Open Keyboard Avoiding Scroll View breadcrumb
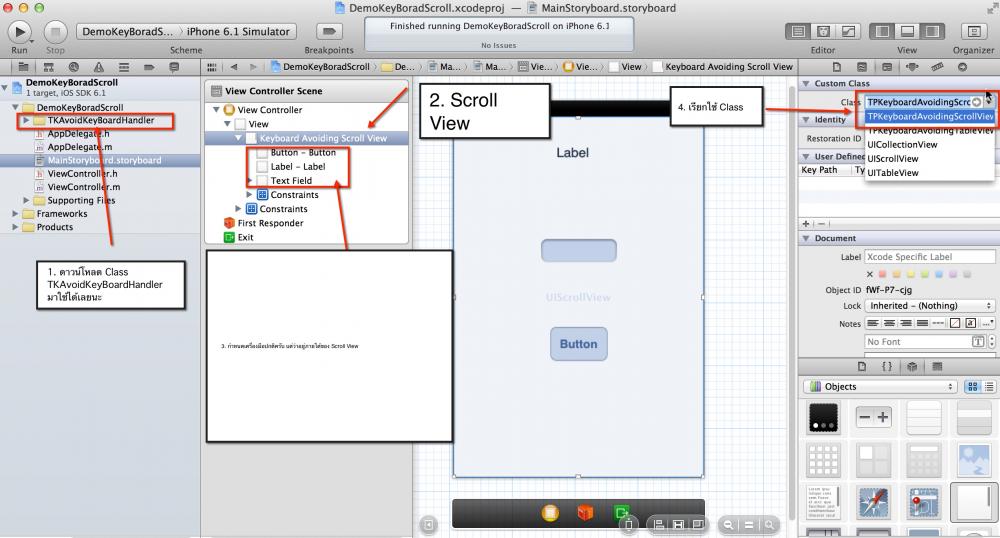 (x=723, y=67)
